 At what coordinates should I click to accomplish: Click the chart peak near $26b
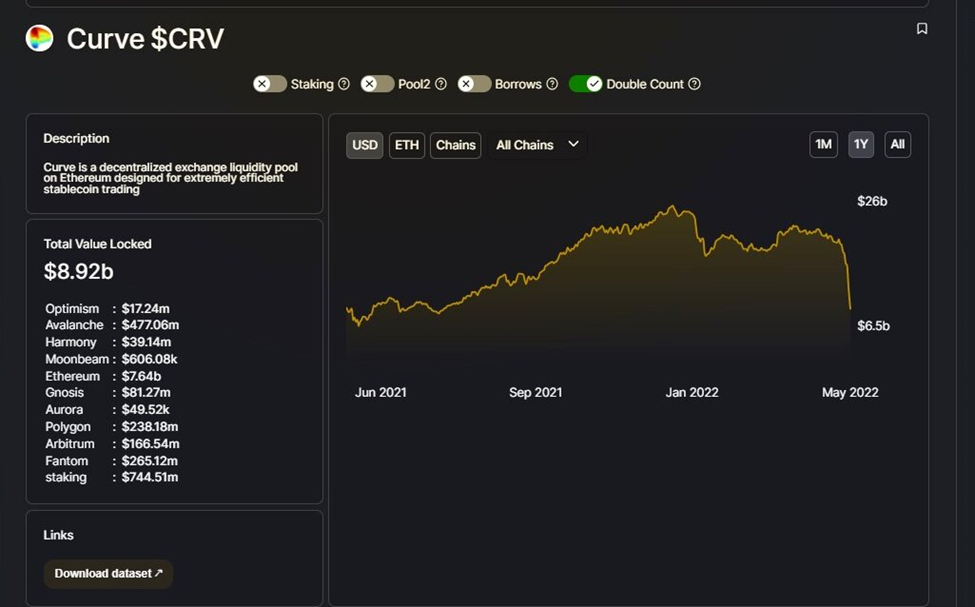pos(672,207)
